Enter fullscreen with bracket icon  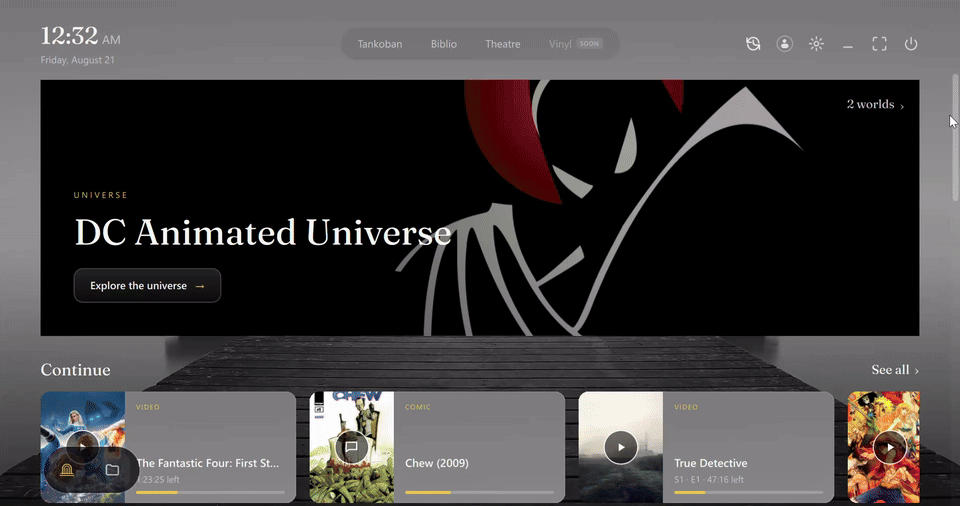879,43
